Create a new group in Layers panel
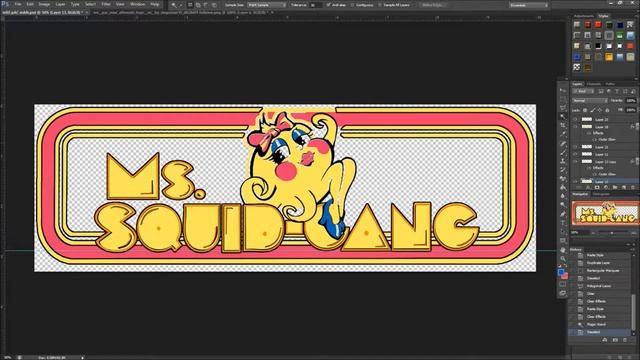This screenshot has width=640, height=360. pos(615,187)
